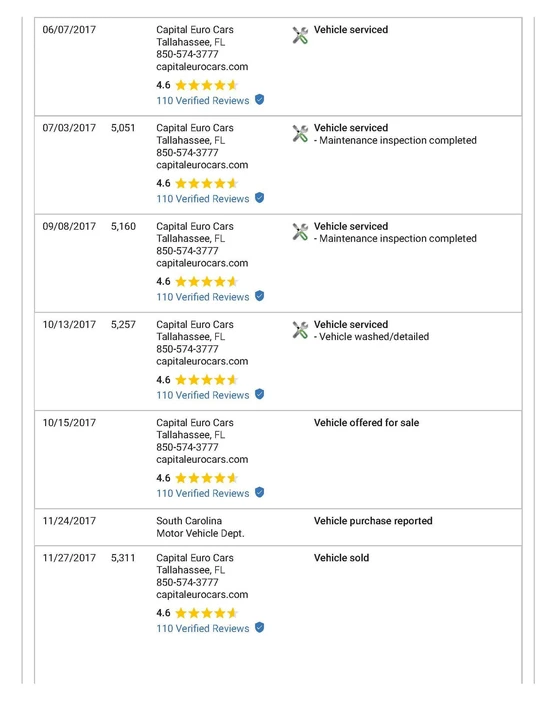Click the service wrench icon for 07/03/2017

(300, 134)
